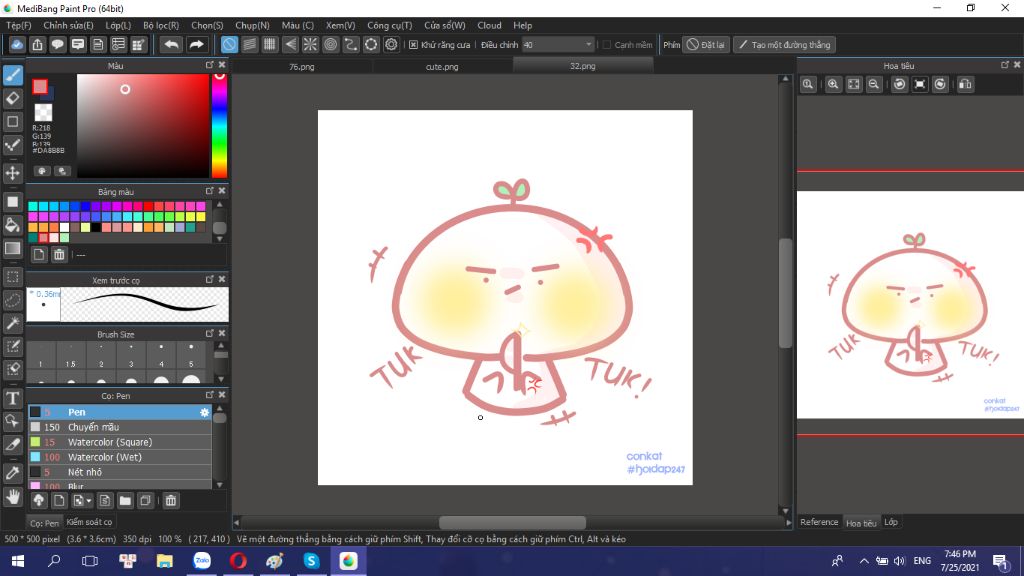This screenshot has width=1024, height=576.
Task: Choose the Move tool
Action: point(12,173)
